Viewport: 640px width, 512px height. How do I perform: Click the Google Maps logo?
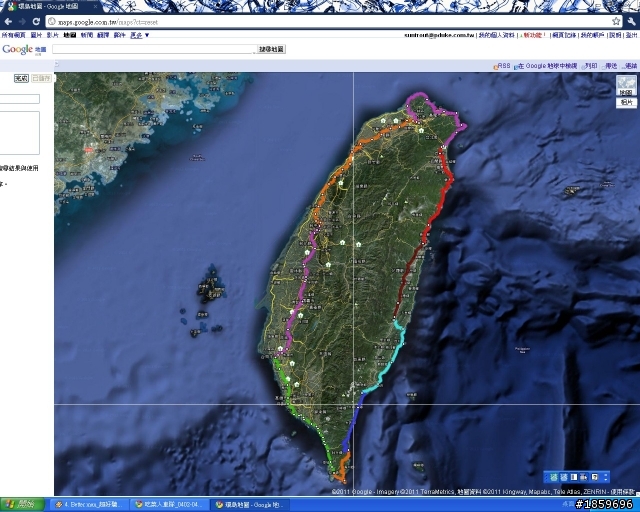pyautogui.click(x=24, y=49)
